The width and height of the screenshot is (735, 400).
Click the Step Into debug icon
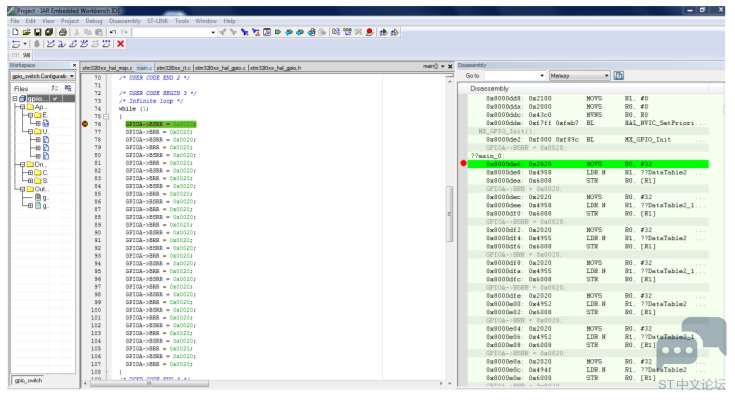pos(61,44)
